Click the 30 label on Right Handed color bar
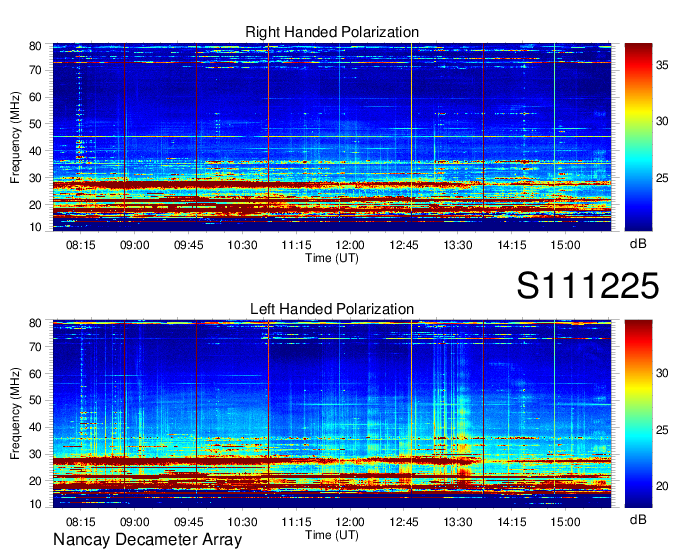 pyautogui.click(x=662, y=121)
